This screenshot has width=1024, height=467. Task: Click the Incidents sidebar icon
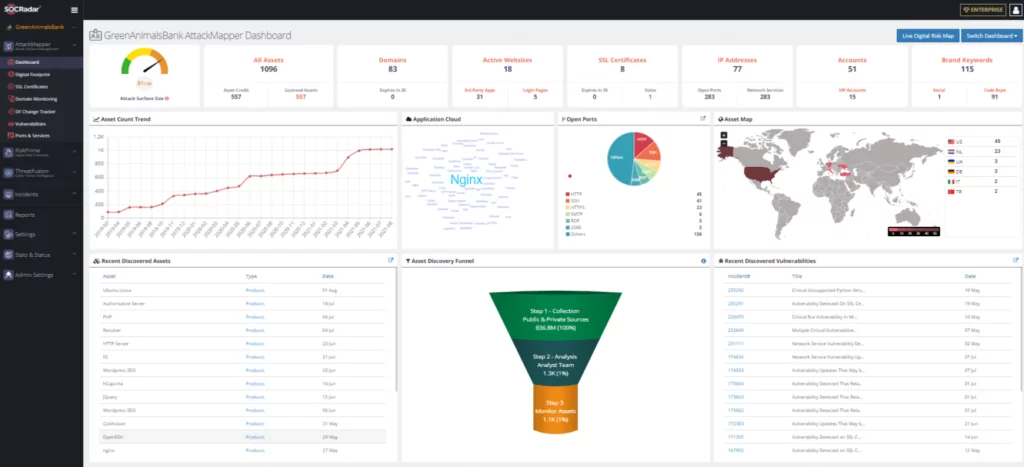[x=8, y=194]
